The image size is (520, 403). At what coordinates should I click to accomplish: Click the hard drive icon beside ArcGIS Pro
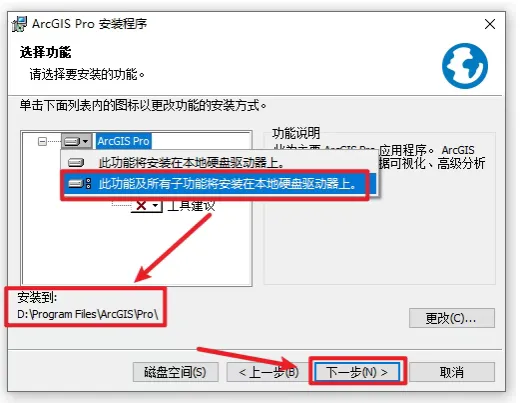[71, 141]
